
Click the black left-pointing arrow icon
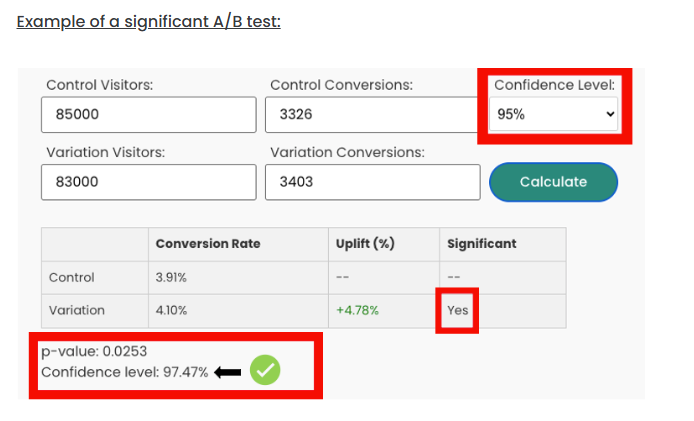click(228, 372)
